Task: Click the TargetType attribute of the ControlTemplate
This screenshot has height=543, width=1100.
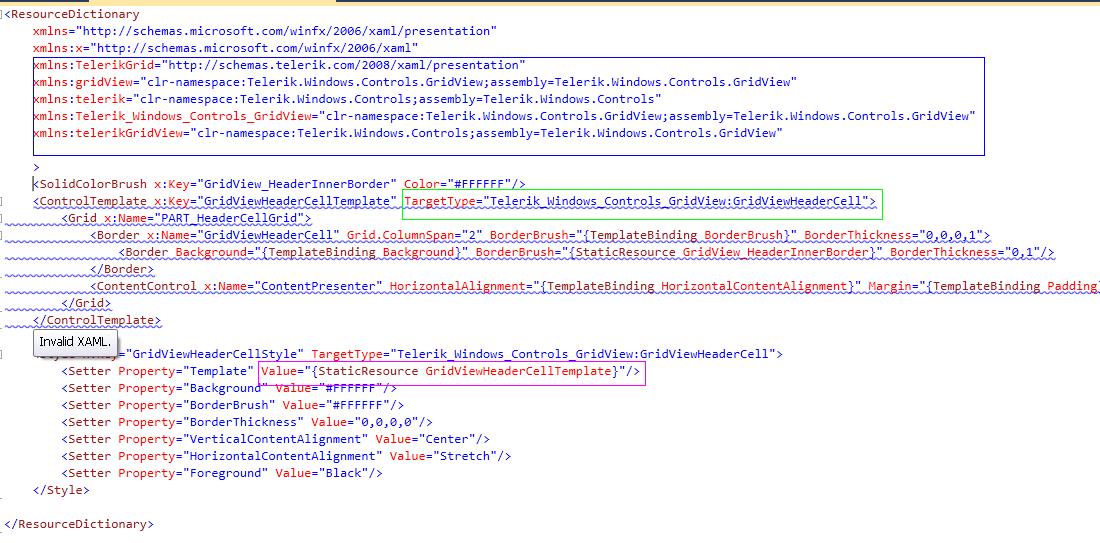Action: pos(637,201)
